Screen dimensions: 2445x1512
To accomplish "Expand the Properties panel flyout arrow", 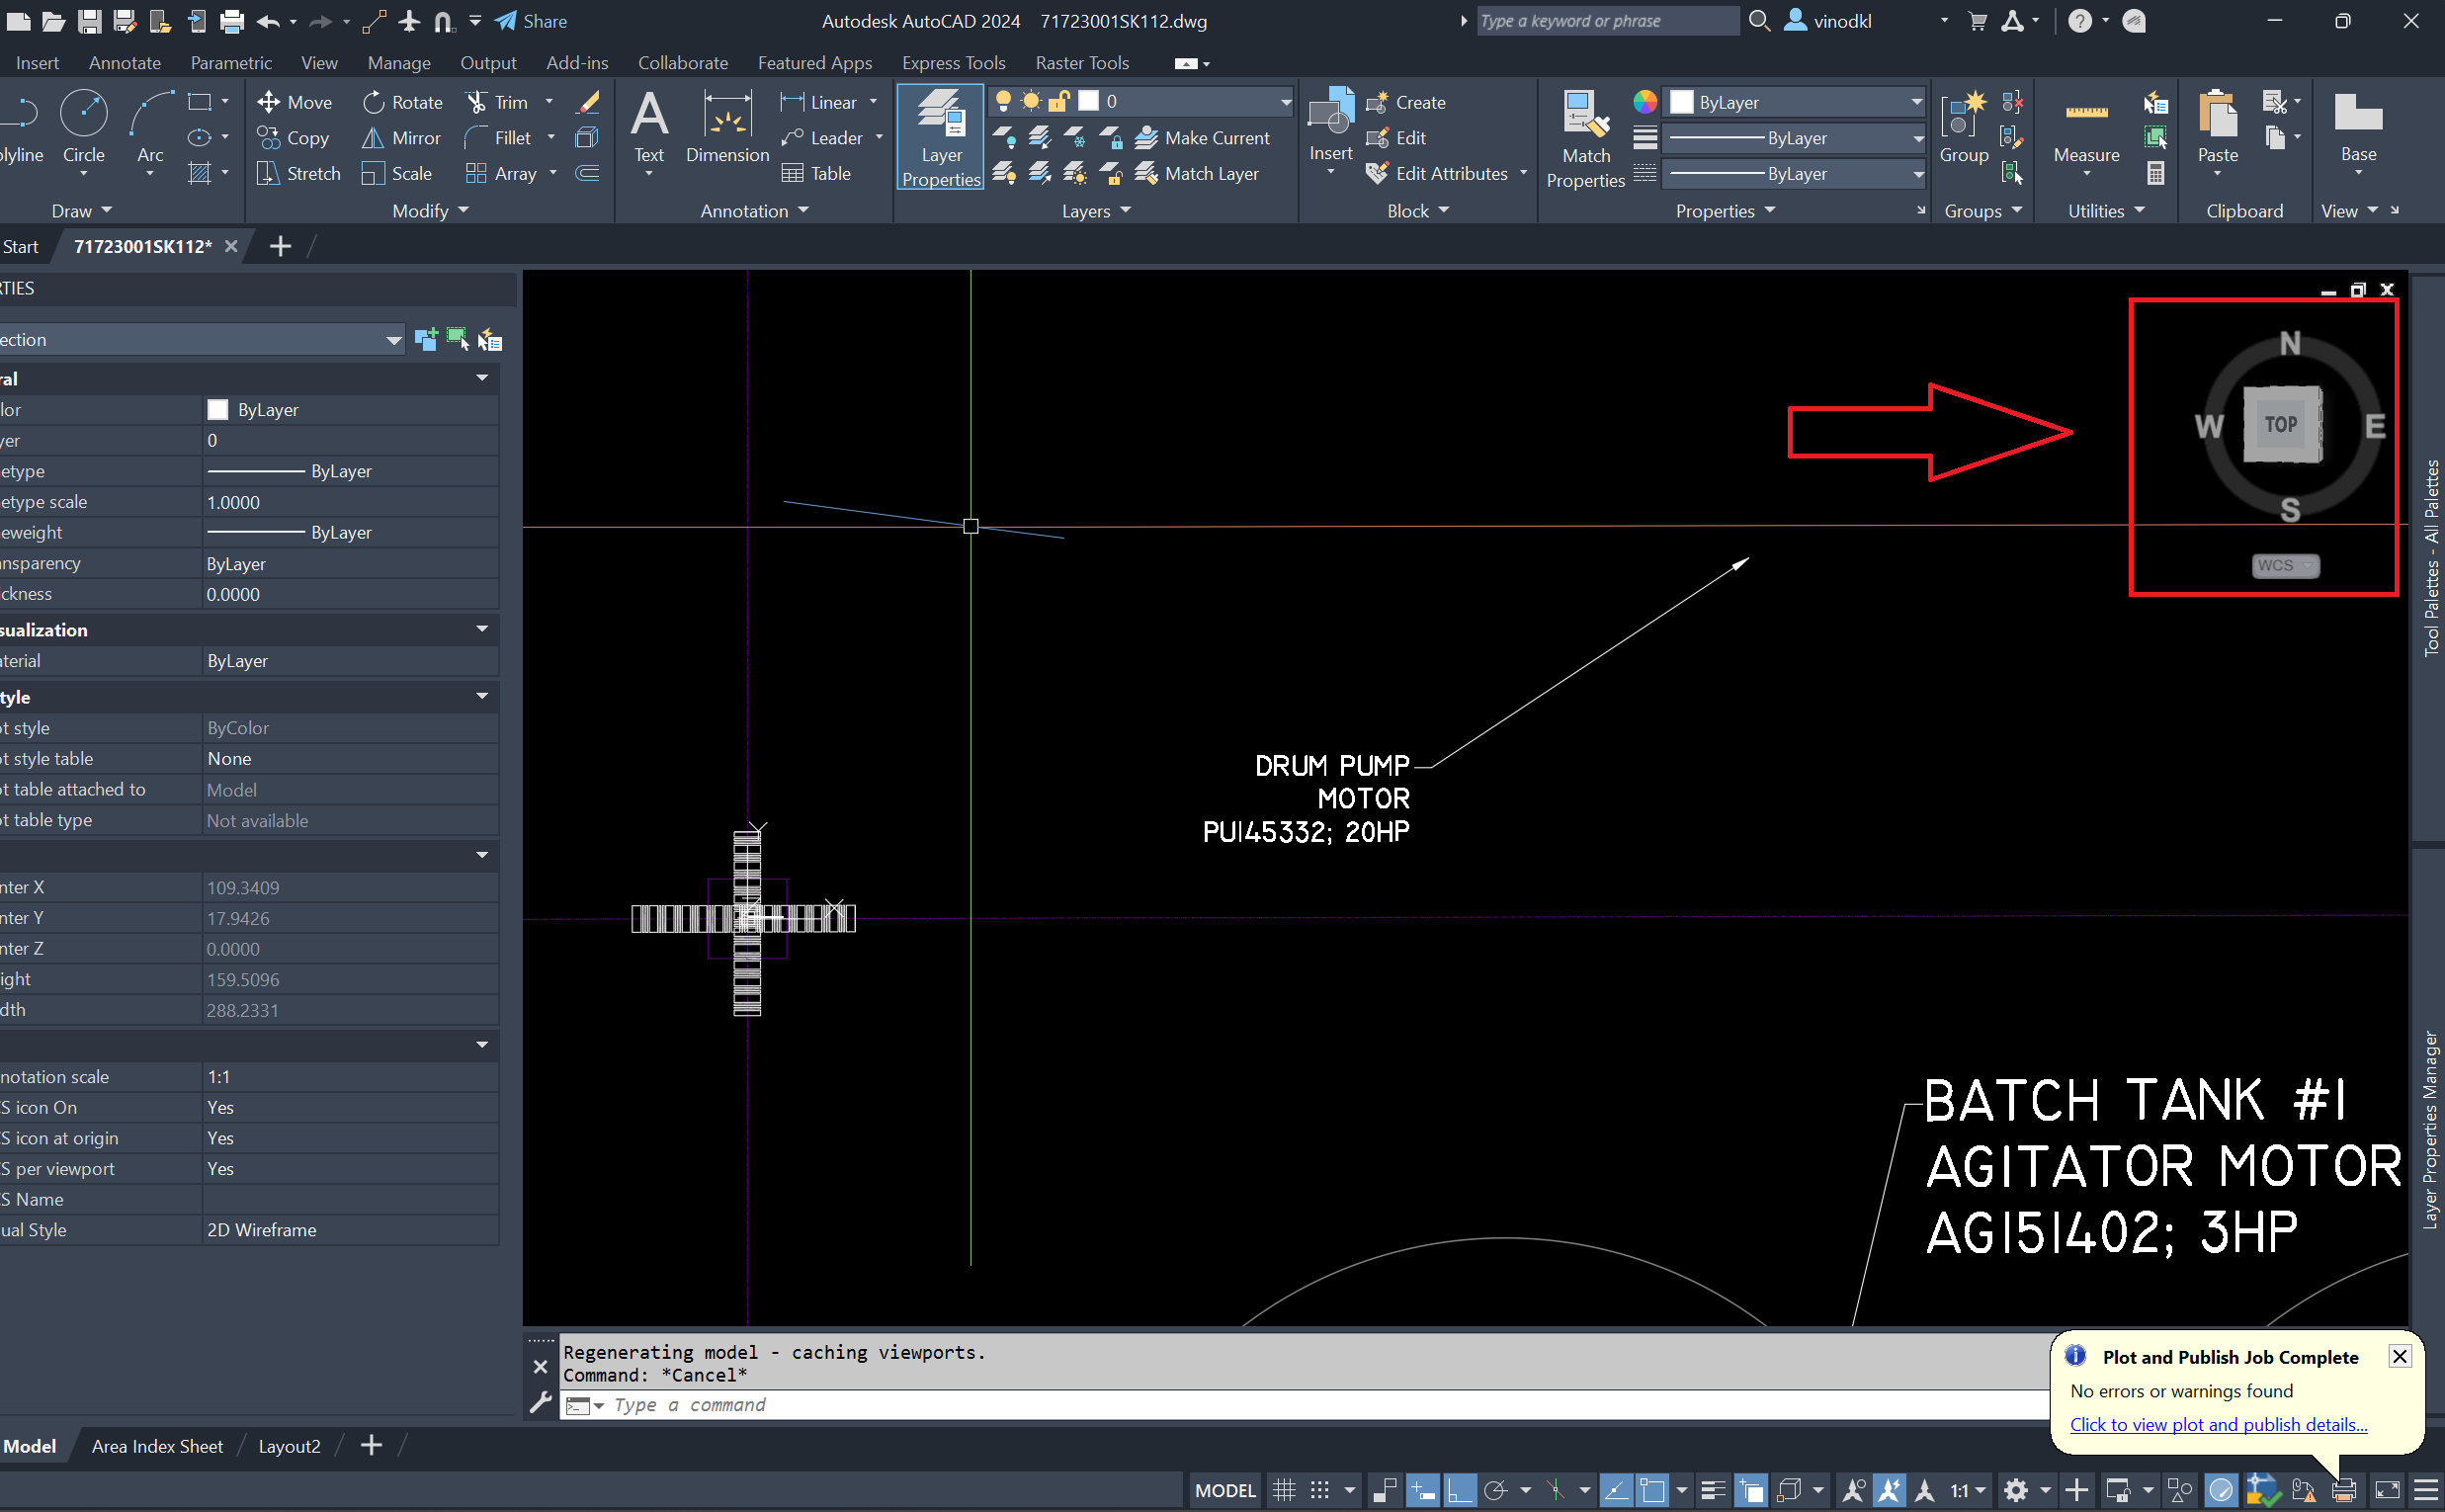I will pyautogui.click(x=1919, y=210).
